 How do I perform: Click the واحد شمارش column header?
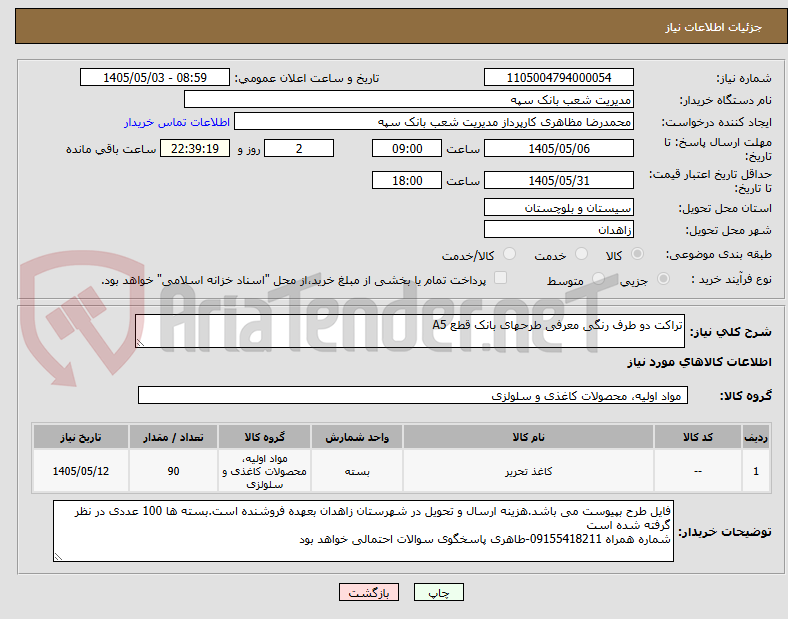357,437
